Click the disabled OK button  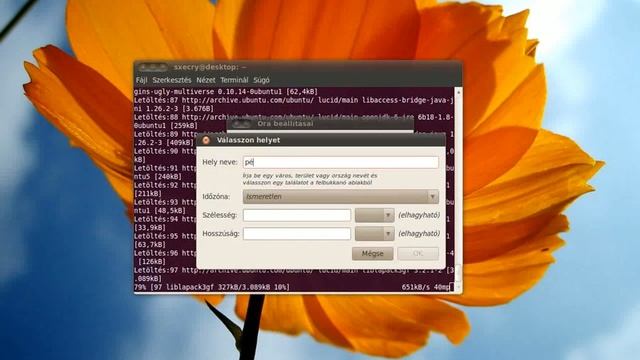(x=418, y=253)
